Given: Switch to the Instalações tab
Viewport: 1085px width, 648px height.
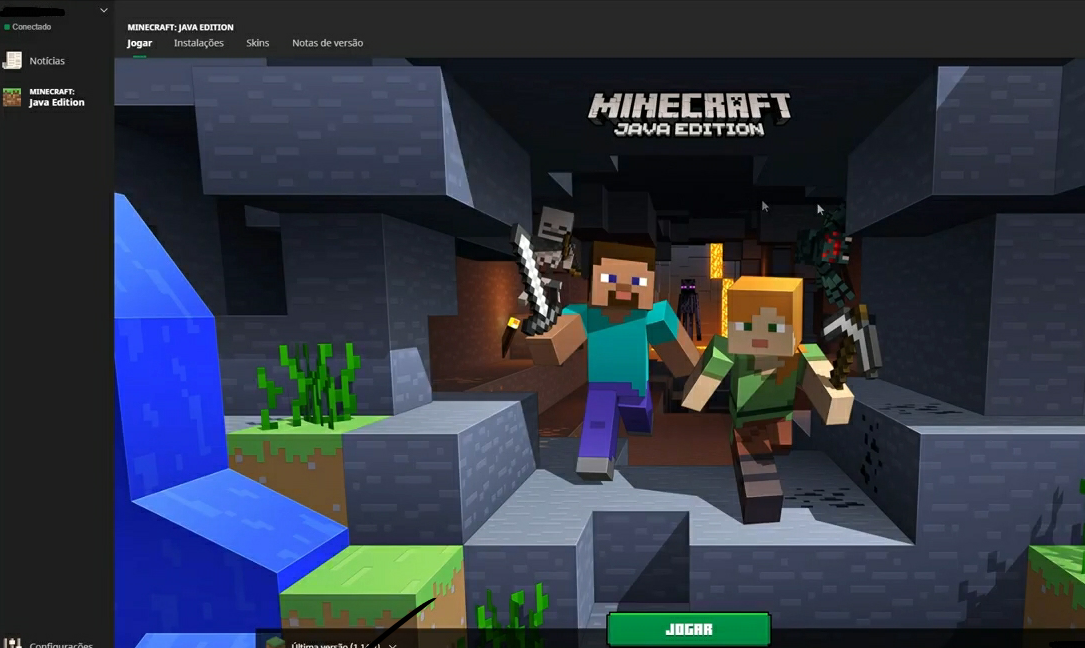Looking at the screenshot, I should [x=199, y=43].
